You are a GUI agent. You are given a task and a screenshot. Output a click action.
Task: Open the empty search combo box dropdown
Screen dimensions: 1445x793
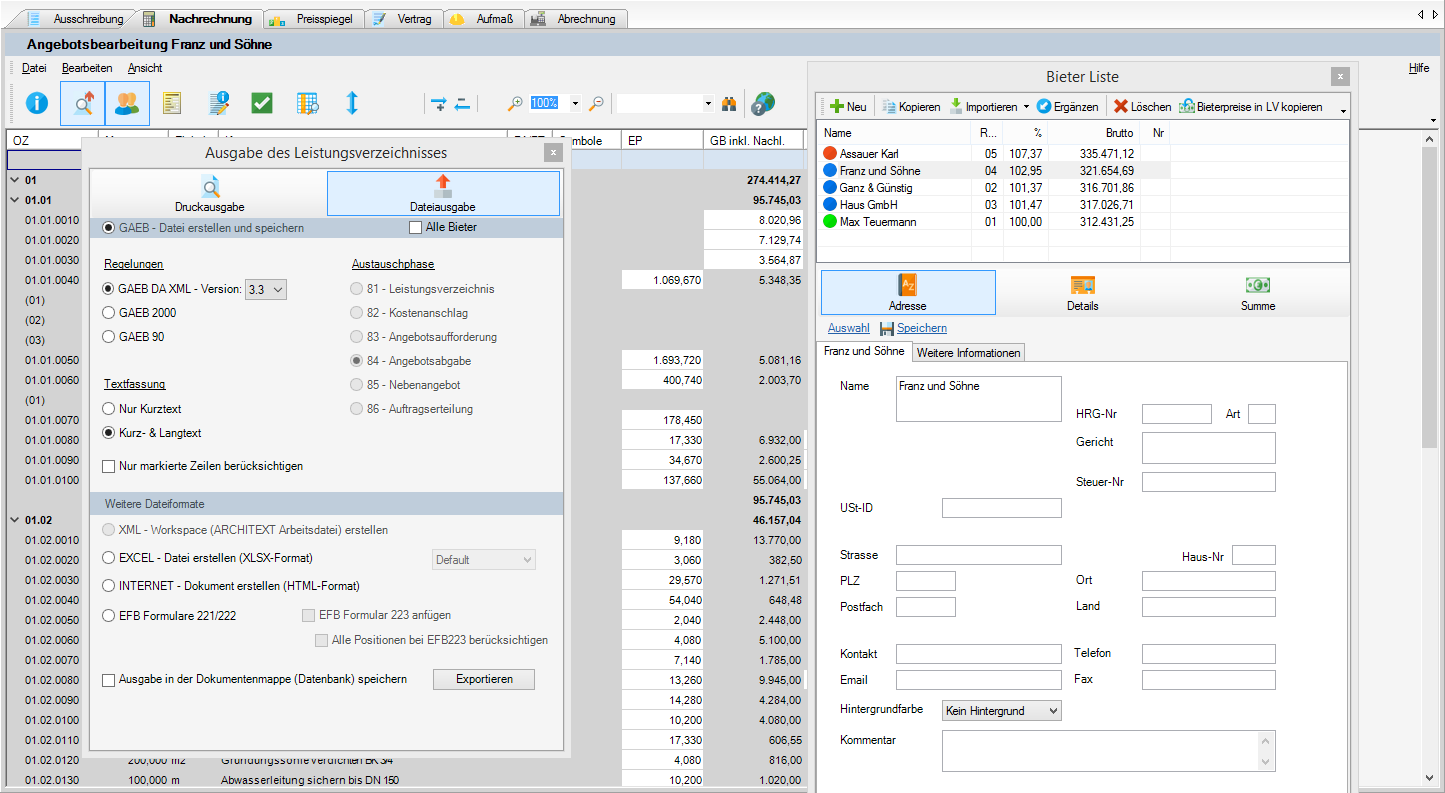(707, 103)
